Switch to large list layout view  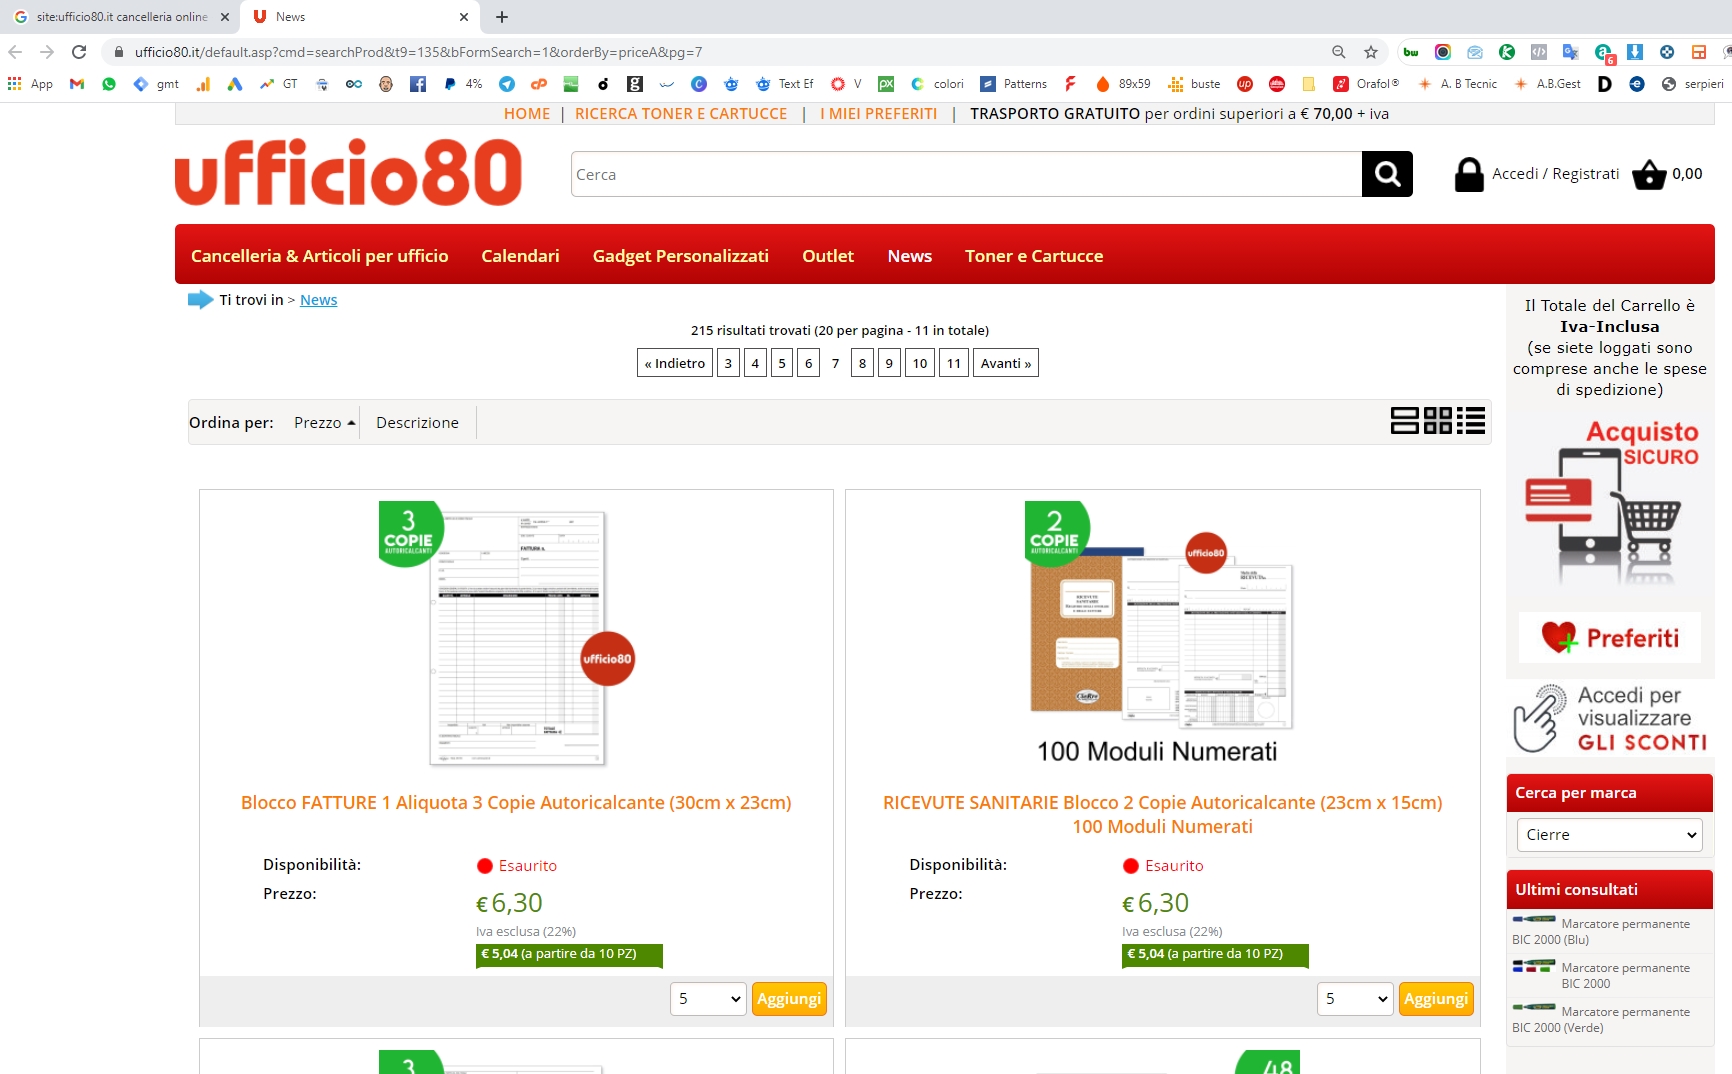pos(1404,421)
